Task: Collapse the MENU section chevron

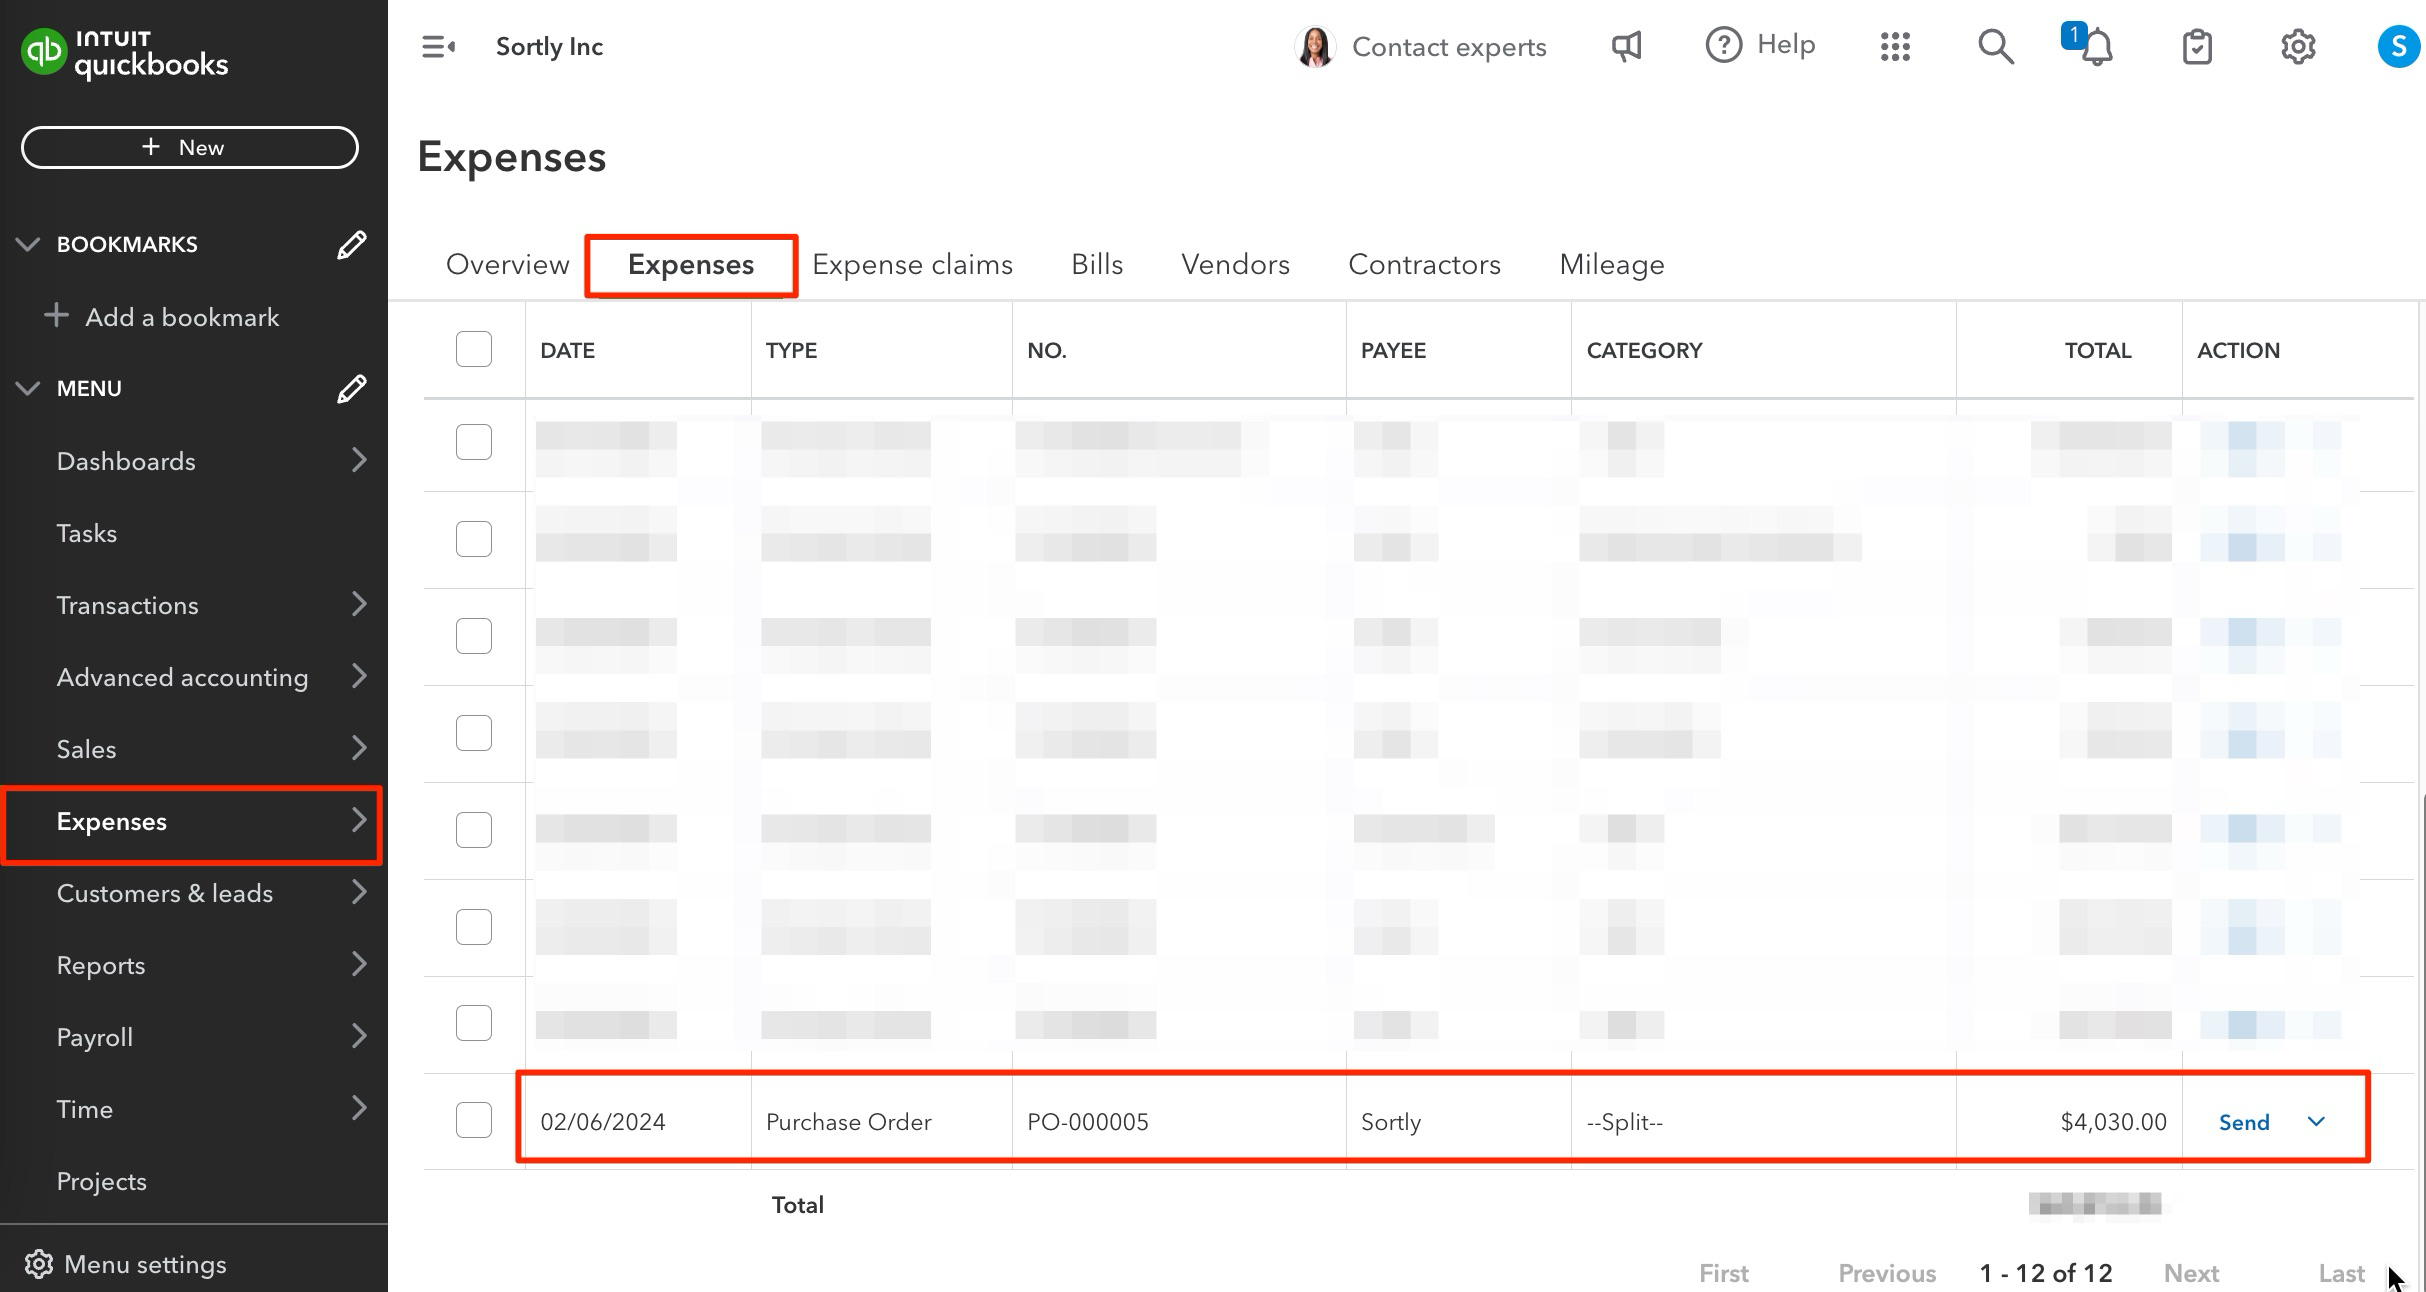Action: [28, 388]
